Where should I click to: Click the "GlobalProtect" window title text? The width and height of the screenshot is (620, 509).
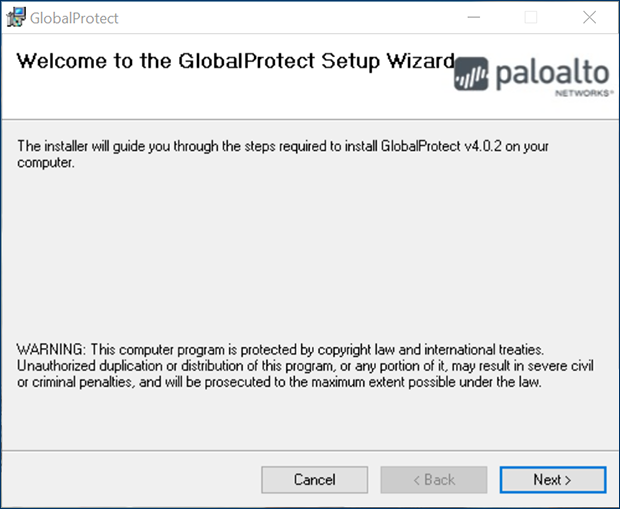[x=73, y=17]
